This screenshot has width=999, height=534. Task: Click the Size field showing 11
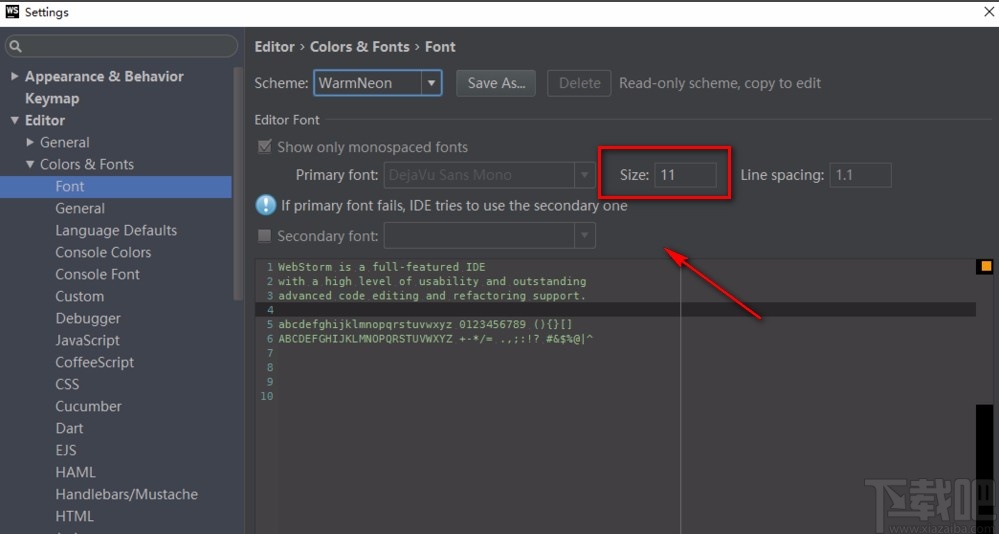(x=686, y=175)
